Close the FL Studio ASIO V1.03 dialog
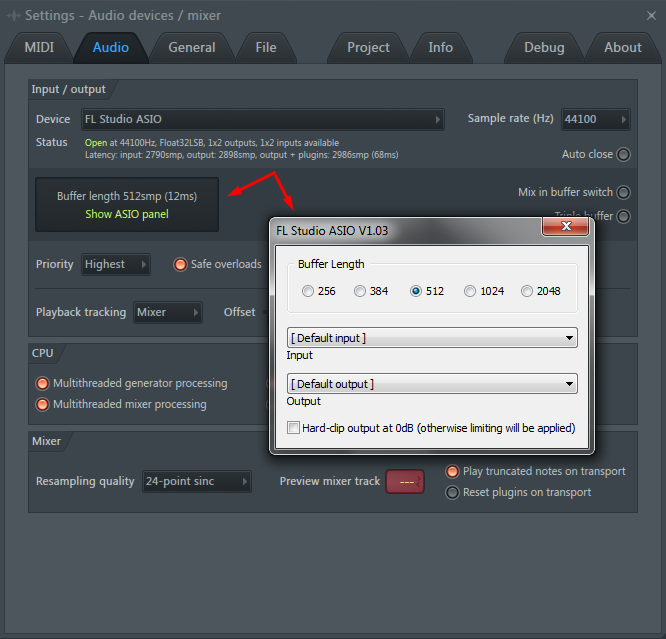Viewport: 666px width, 639px height. pos(565,226)
